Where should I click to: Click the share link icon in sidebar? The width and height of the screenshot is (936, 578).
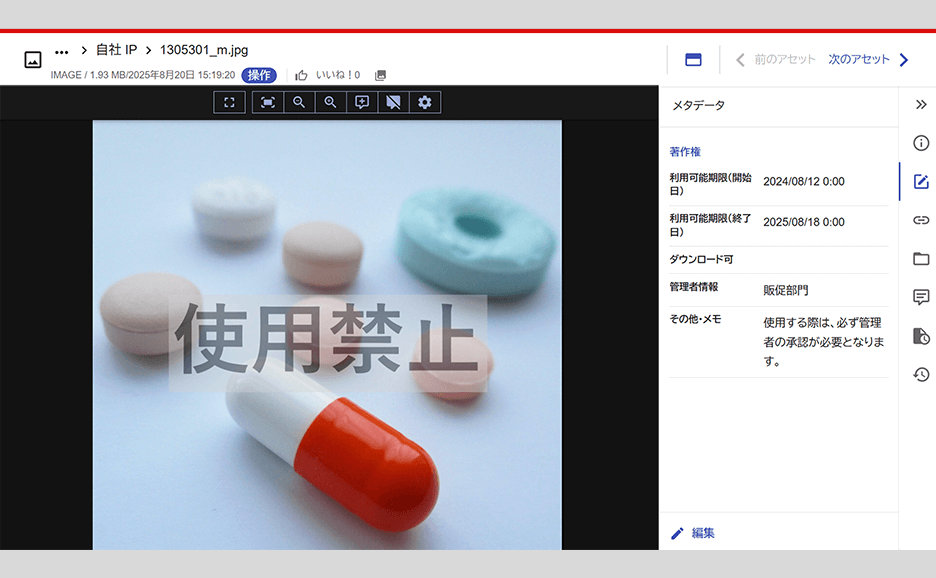point(920,219)
